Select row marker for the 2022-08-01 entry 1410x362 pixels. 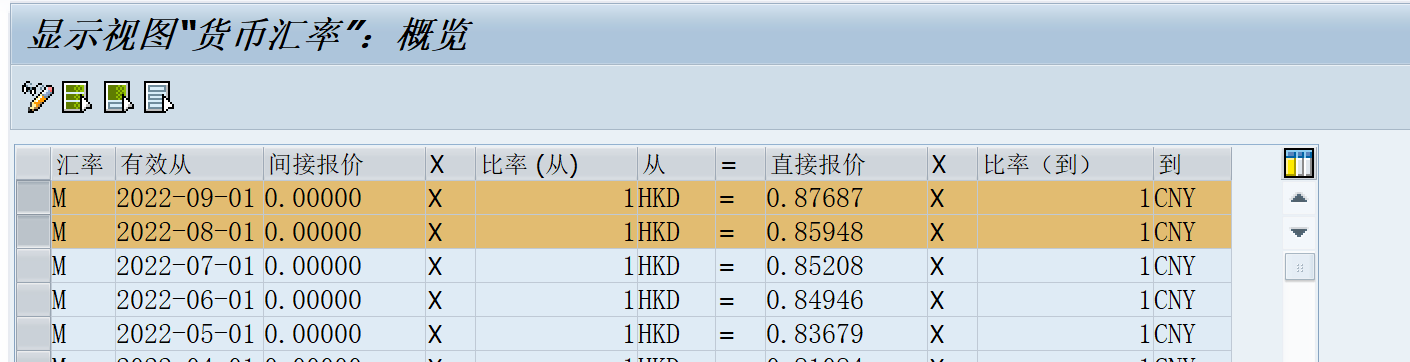pyautogui.click(x=34, y=232)
